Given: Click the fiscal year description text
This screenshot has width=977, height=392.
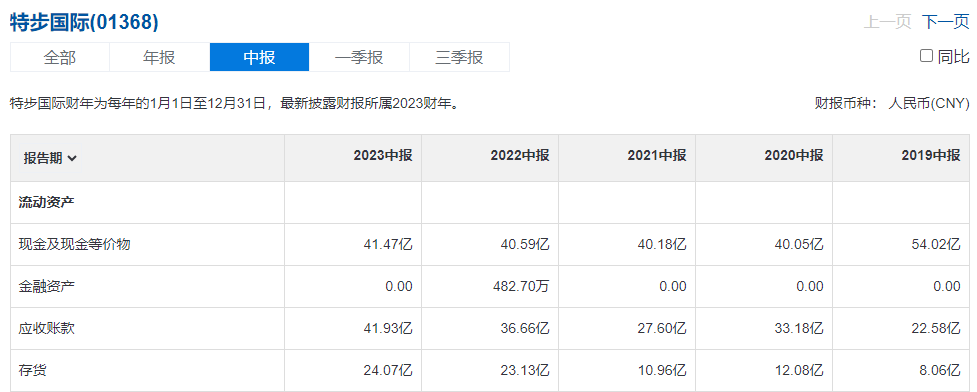Looking at the screenshot, I should [236, 103].
